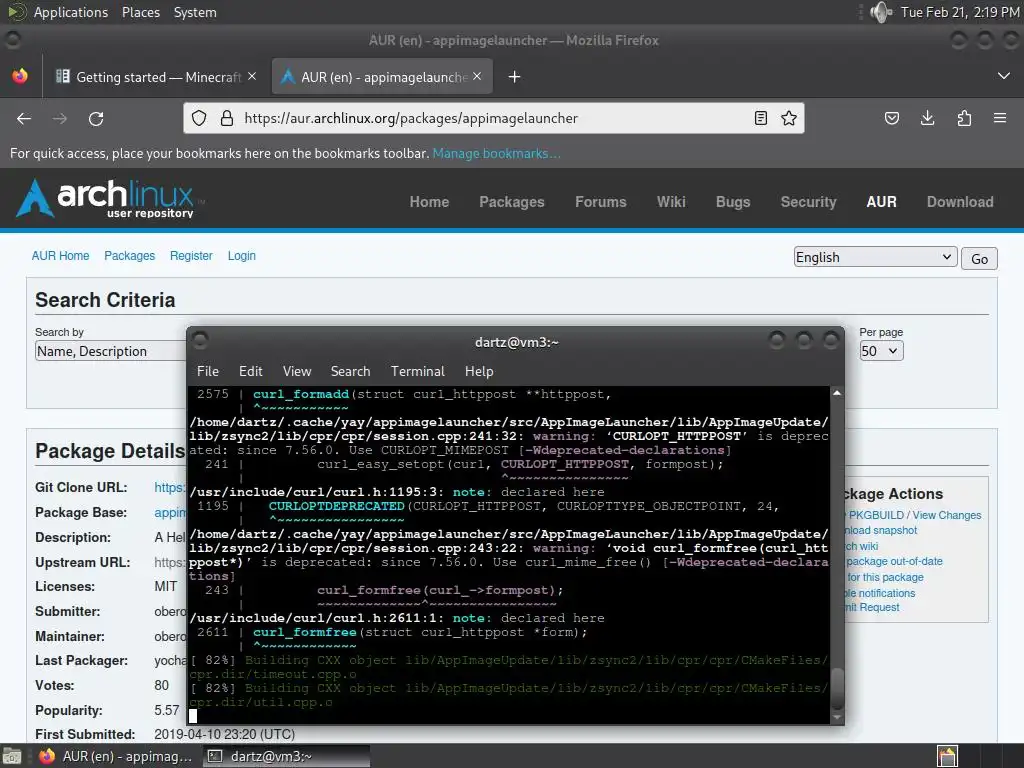This screenshot has width=1024, height=768.
Task: Open the terminal Help menu
Action: tap(479, 372)
